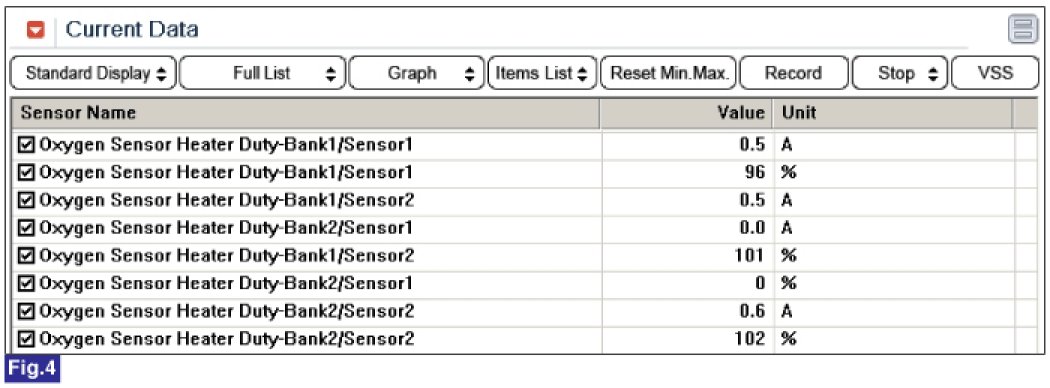
Task: Toggle the Bank2/Sensor1 row showing 0.0 A checkbox
Action: click(27, 228)
